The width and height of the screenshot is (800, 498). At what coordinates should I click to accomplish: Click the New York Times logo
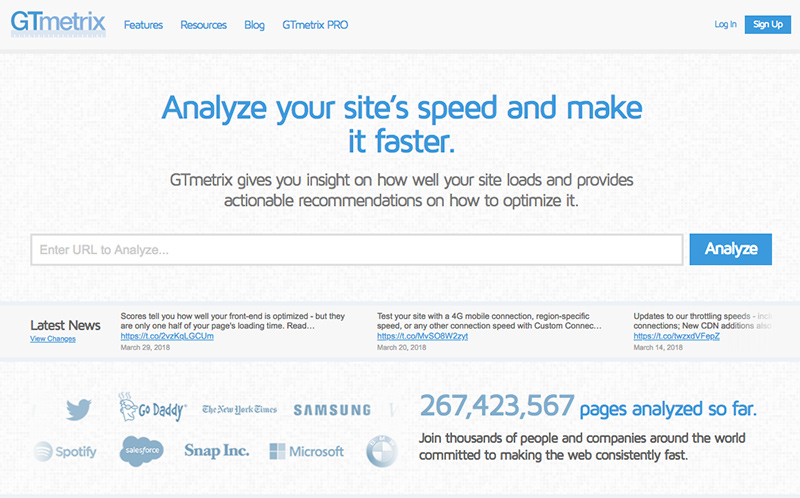(240, 409)
